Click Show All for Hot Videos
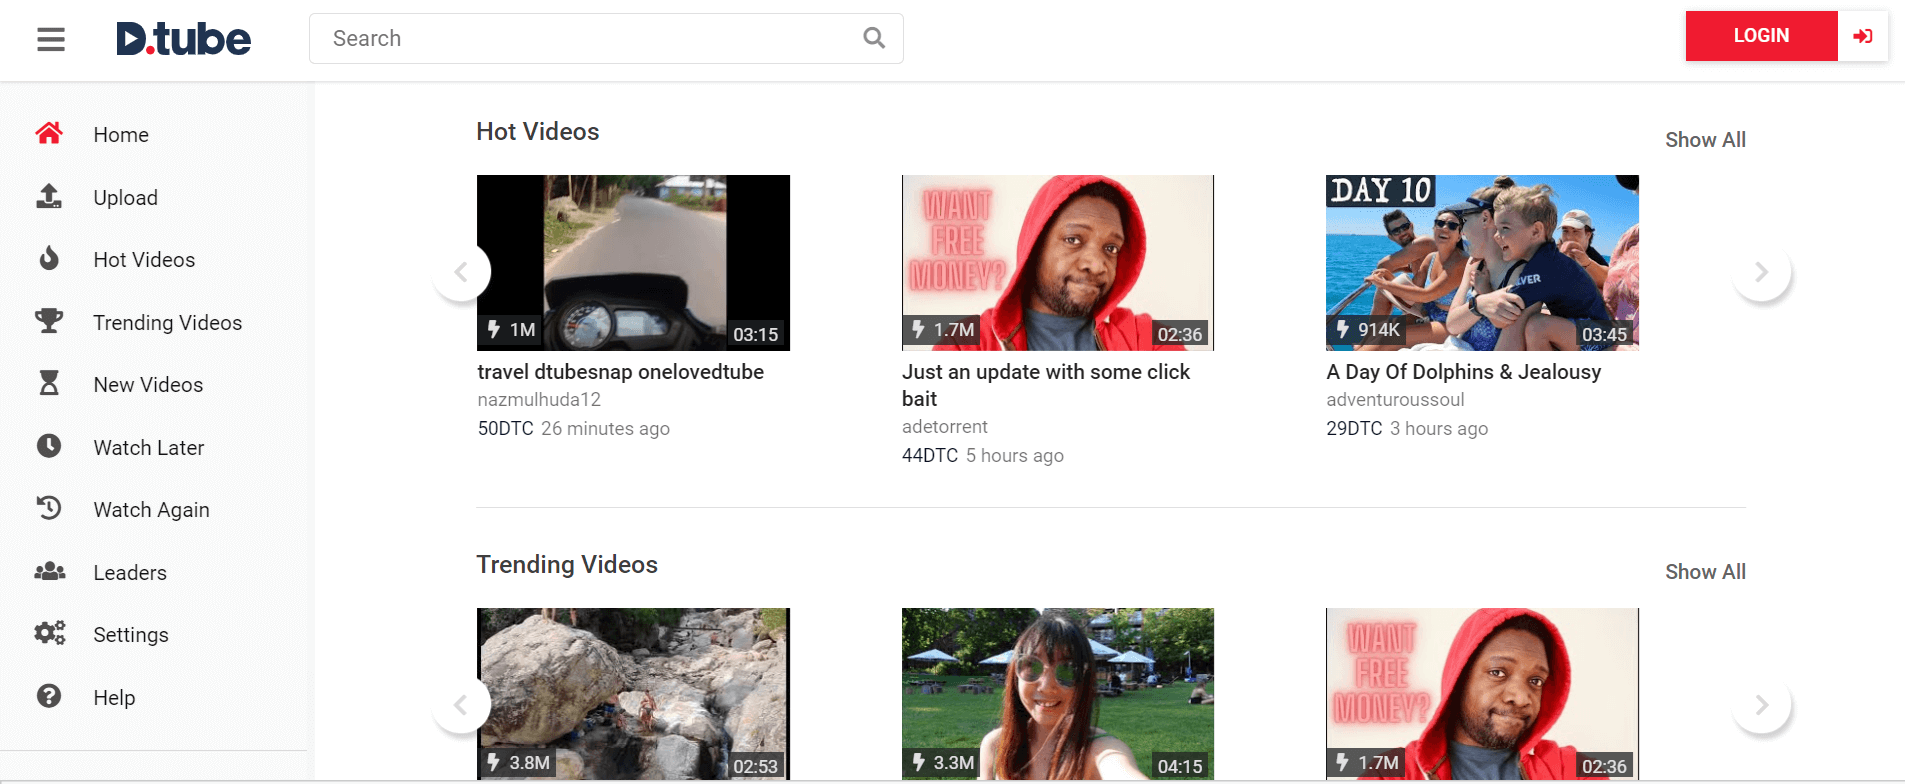This screenshot has width=1905, height=784. tap(1705, 140)
